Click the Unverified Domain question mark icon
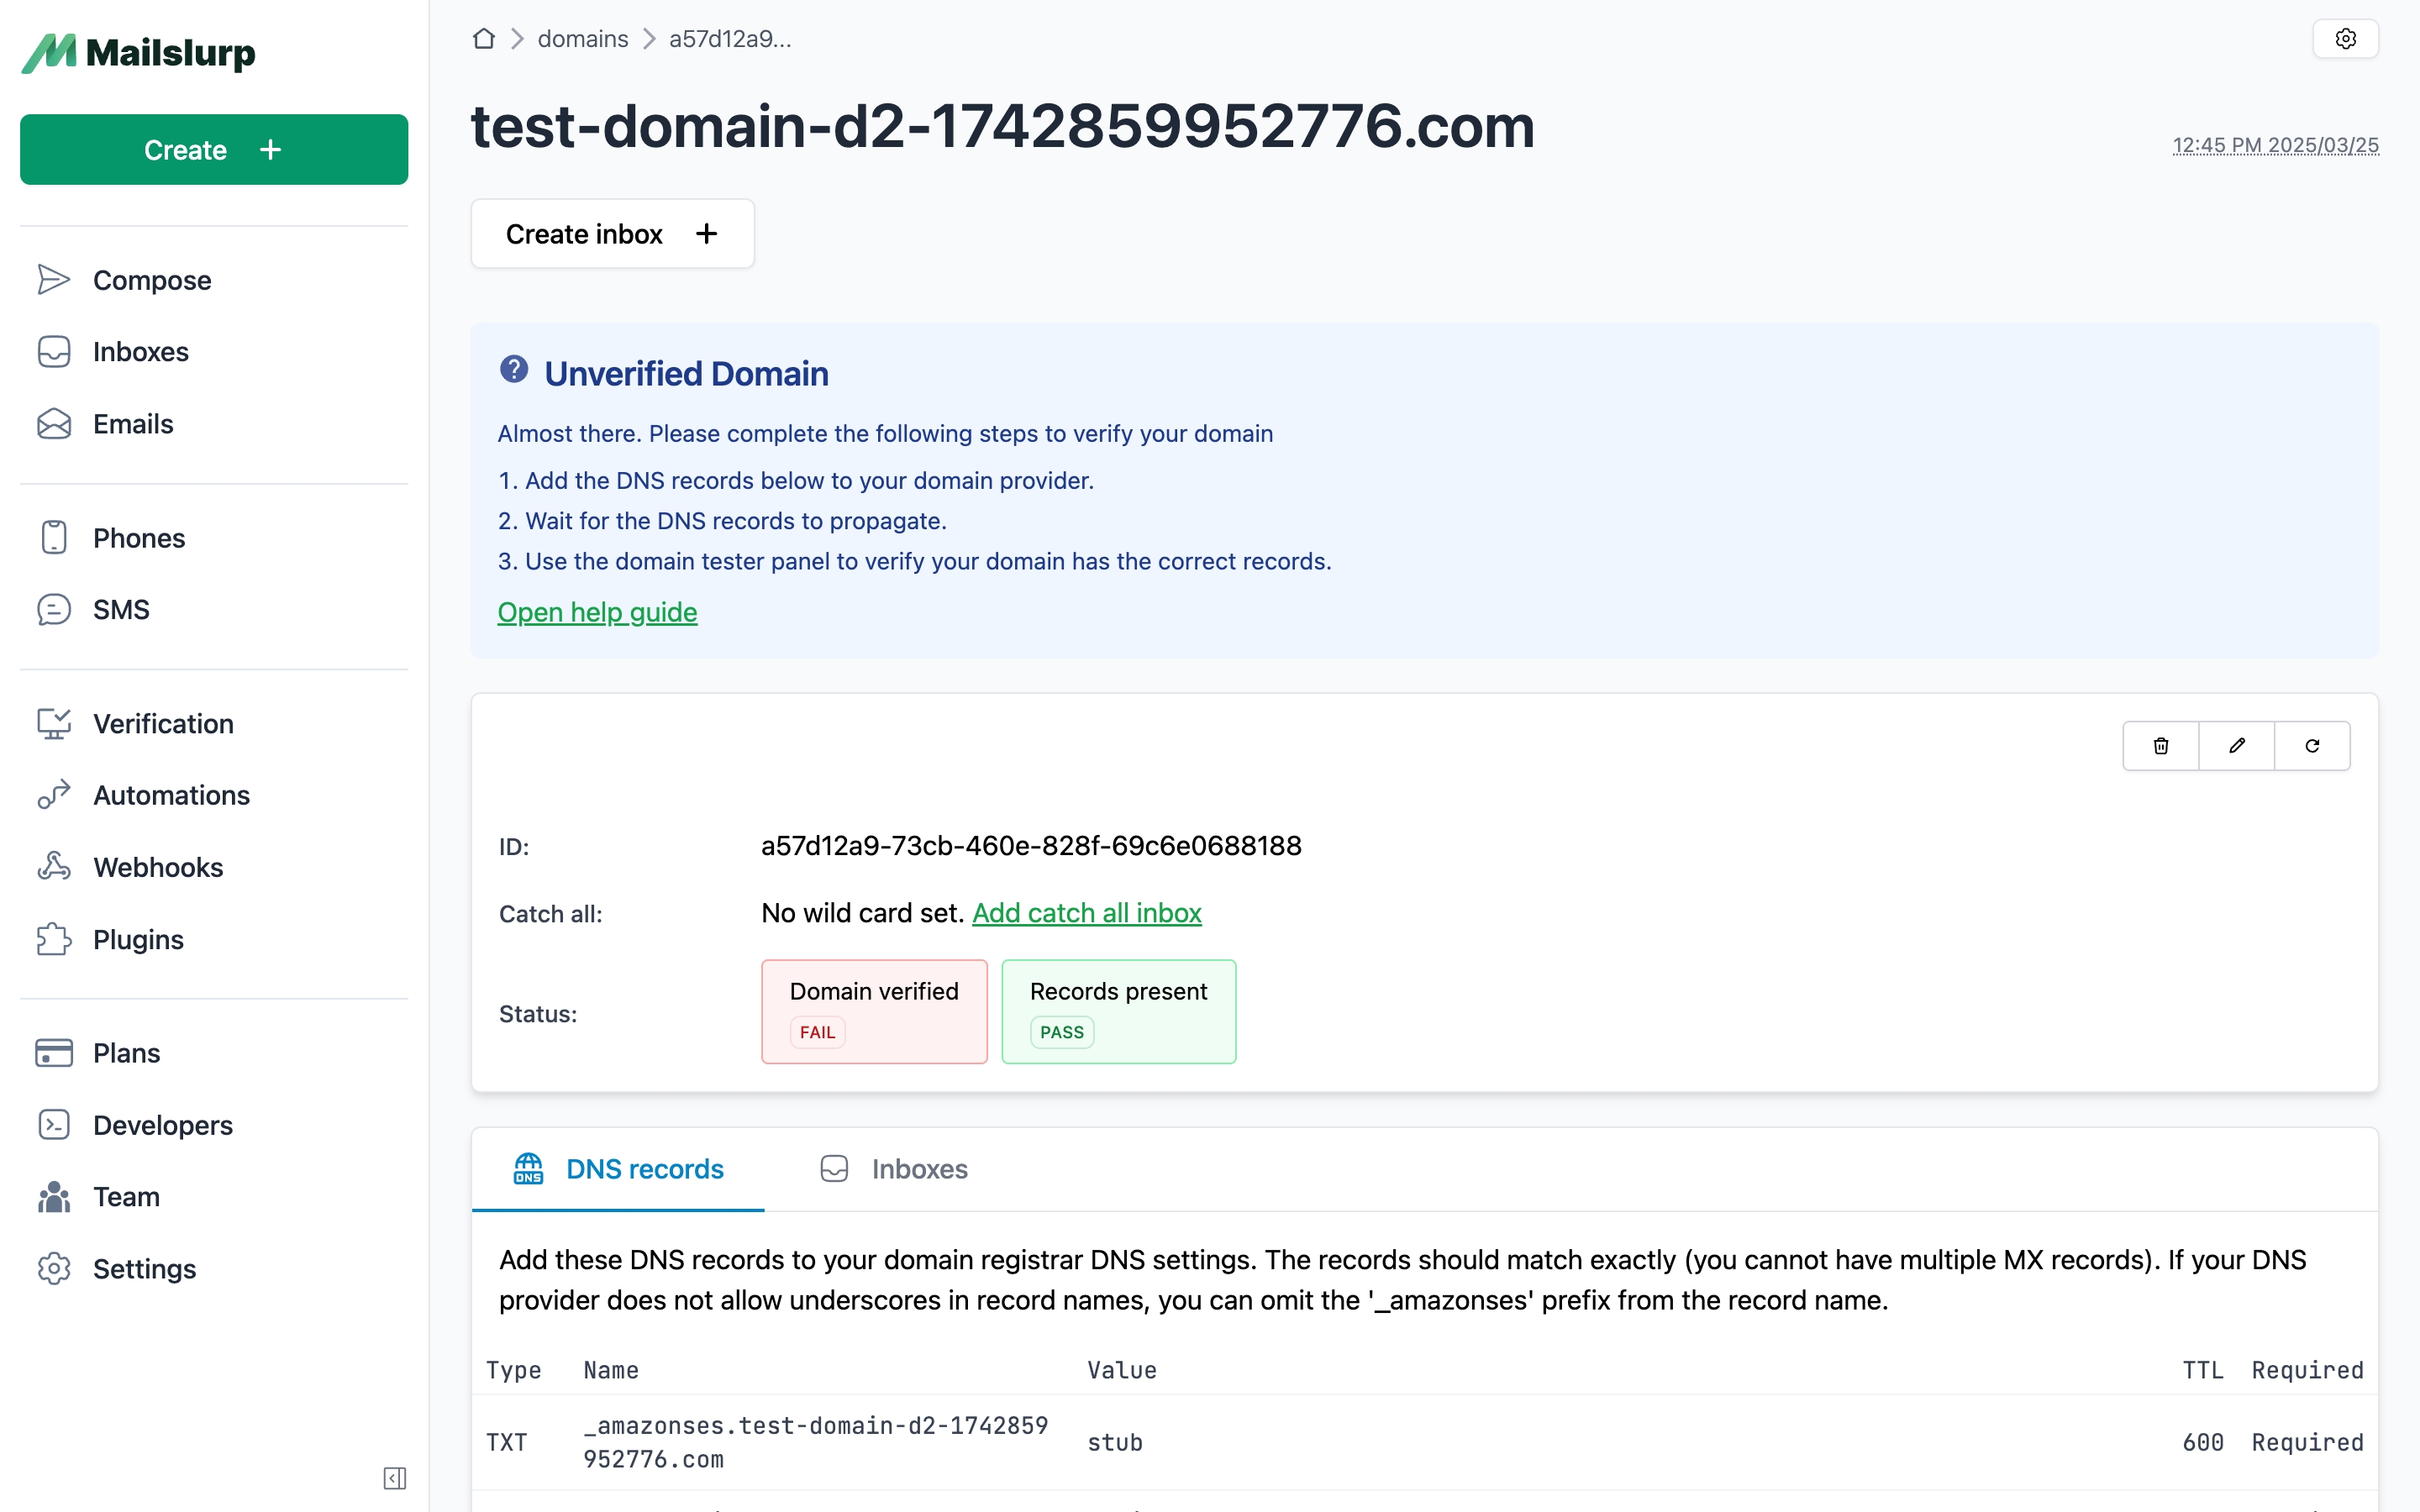The image size is (2420, 1512). click(514, 369)
